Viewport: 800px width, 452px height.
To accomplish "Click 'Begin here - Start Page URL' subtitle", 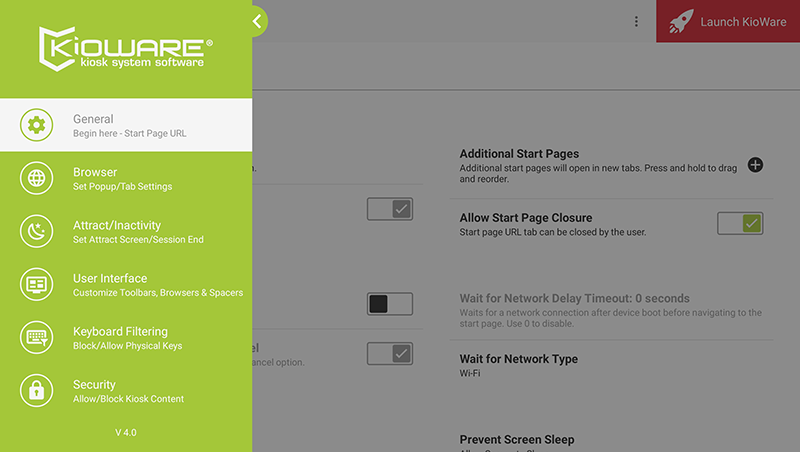I will coord(130,134).
